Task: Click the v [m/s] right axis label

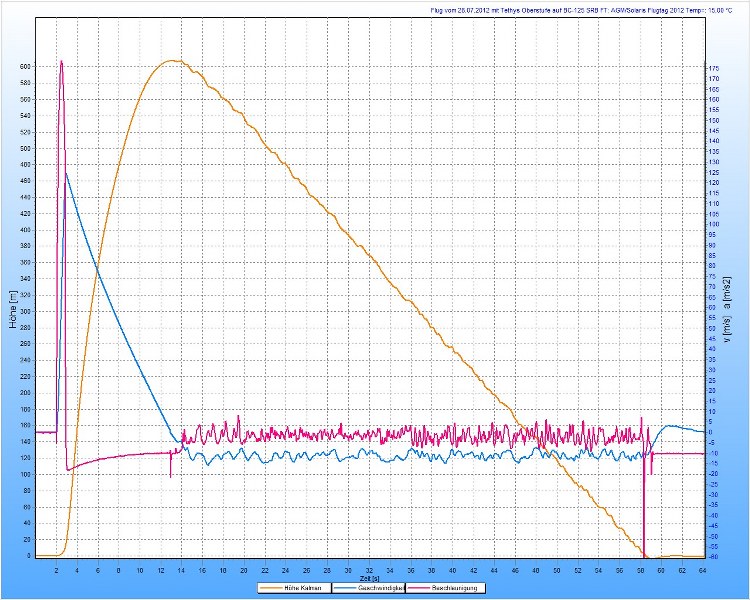Action: pos(728,329)
